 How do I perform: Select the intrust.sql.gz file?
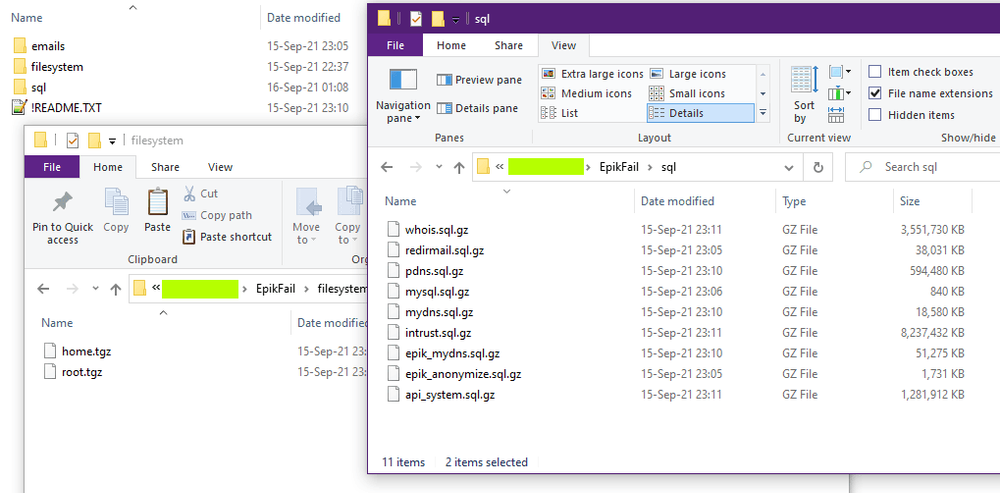pos(438,333)
